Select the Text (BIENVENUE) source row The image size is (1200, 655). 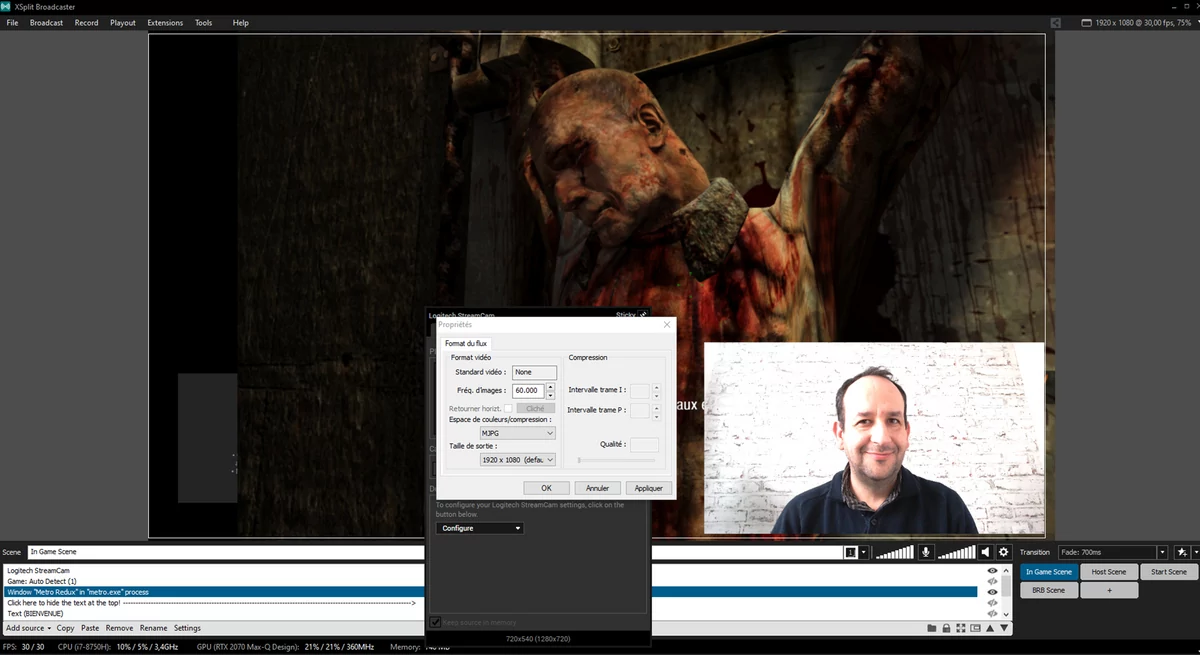490,613
